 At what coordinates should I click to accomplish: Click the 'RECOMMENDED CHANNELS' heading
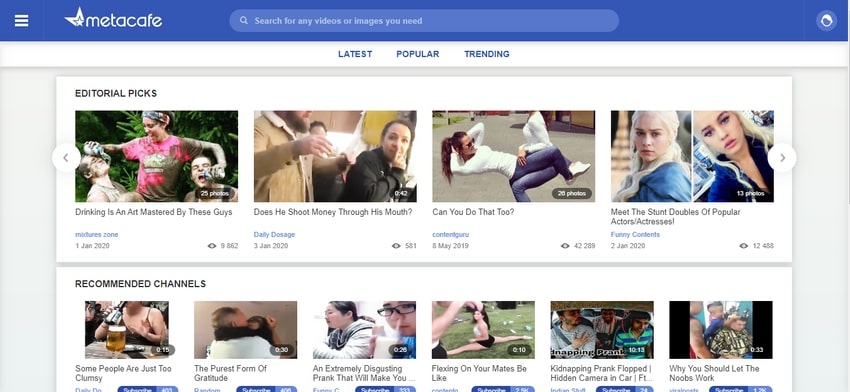(140, 284)
